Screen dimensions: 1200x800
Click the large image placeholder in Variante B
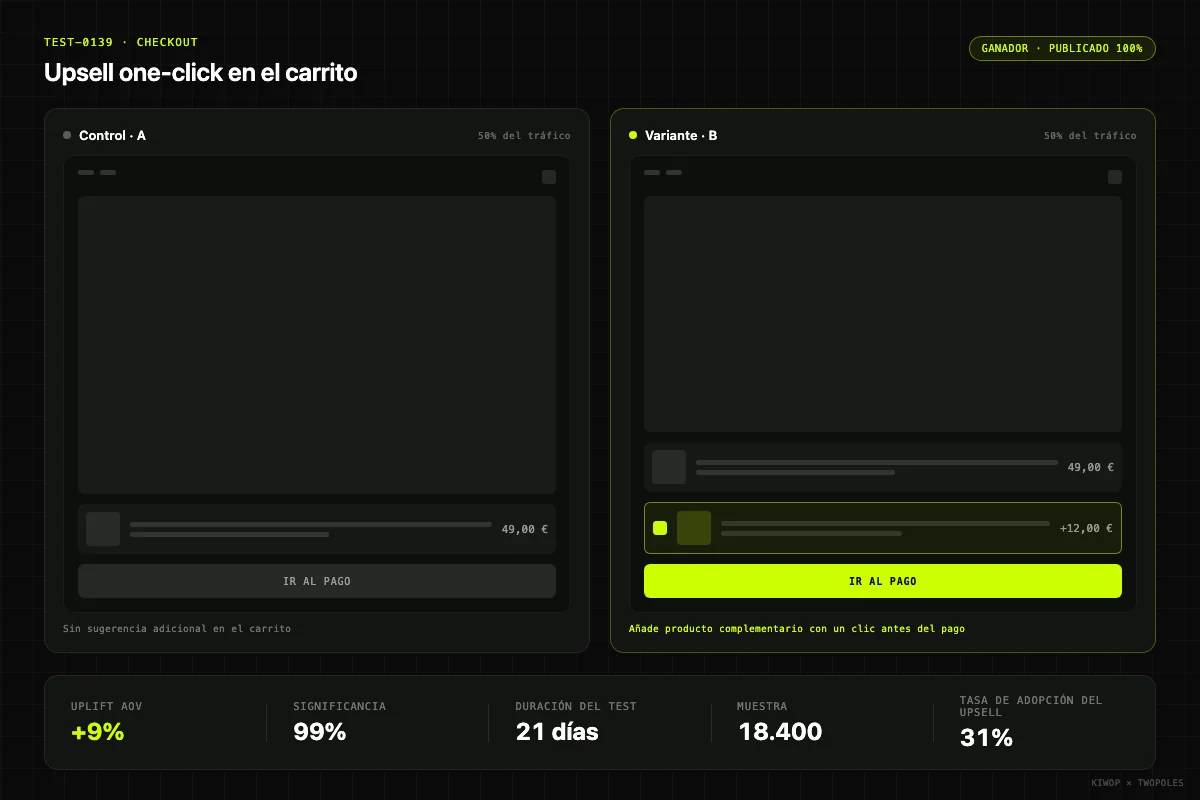(883, 314)
